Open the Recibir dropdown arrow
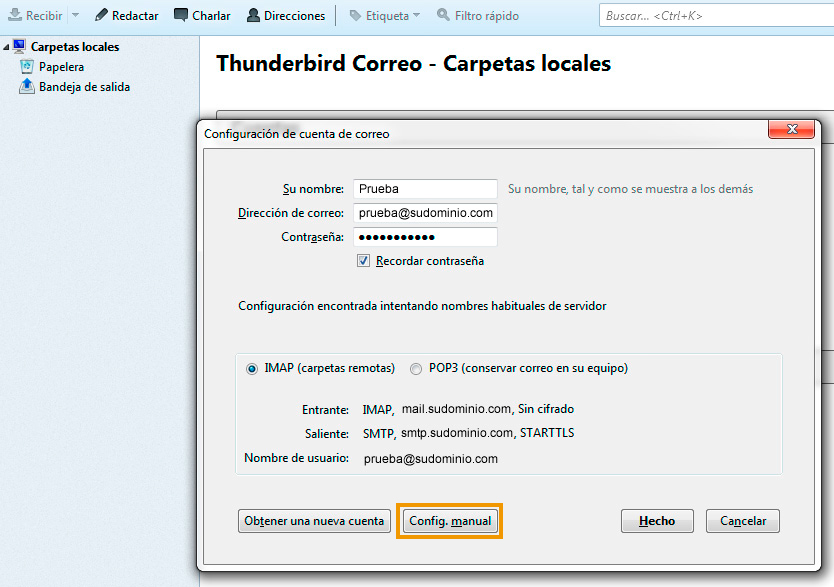Viewport: 834px width, 587px height. tap(76, 15)
